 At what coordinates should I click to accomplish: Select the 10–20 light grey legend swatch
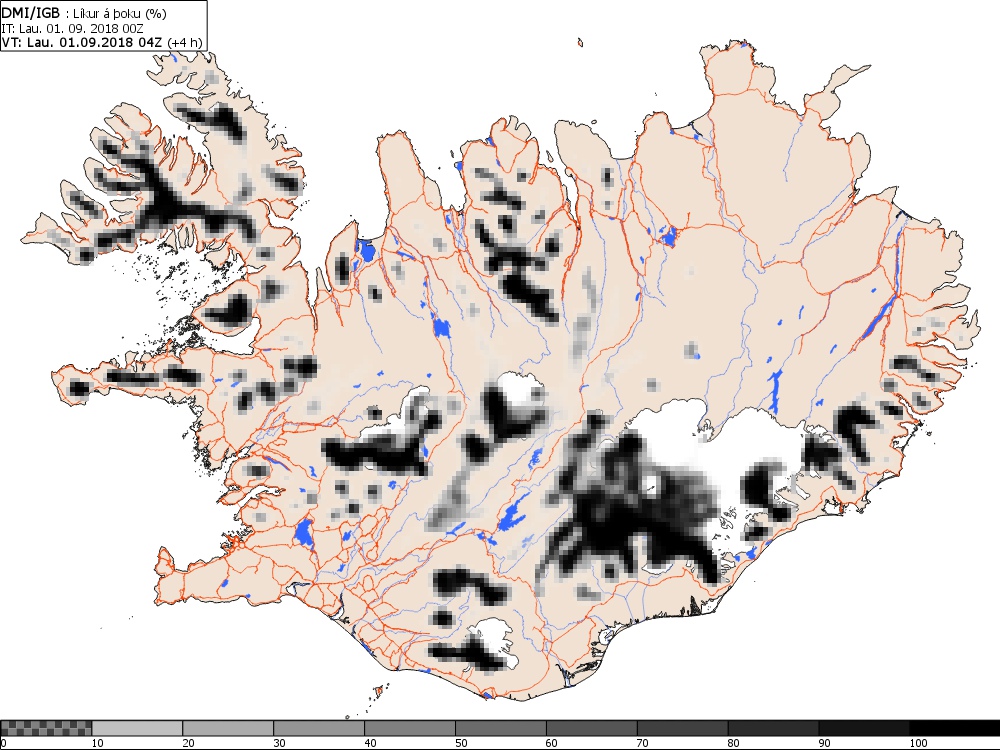[x=137, y=728]
